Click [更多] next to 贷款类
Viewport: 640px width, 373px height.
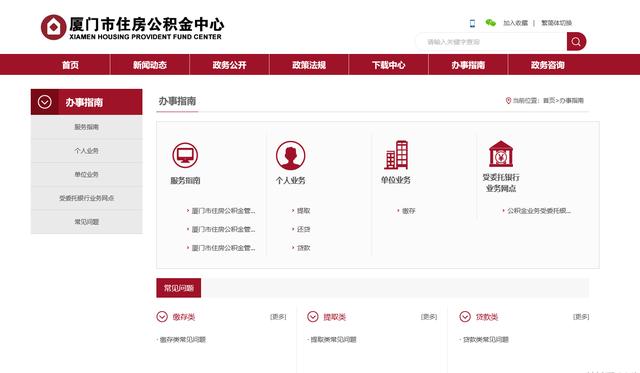[x=581, y=317]
